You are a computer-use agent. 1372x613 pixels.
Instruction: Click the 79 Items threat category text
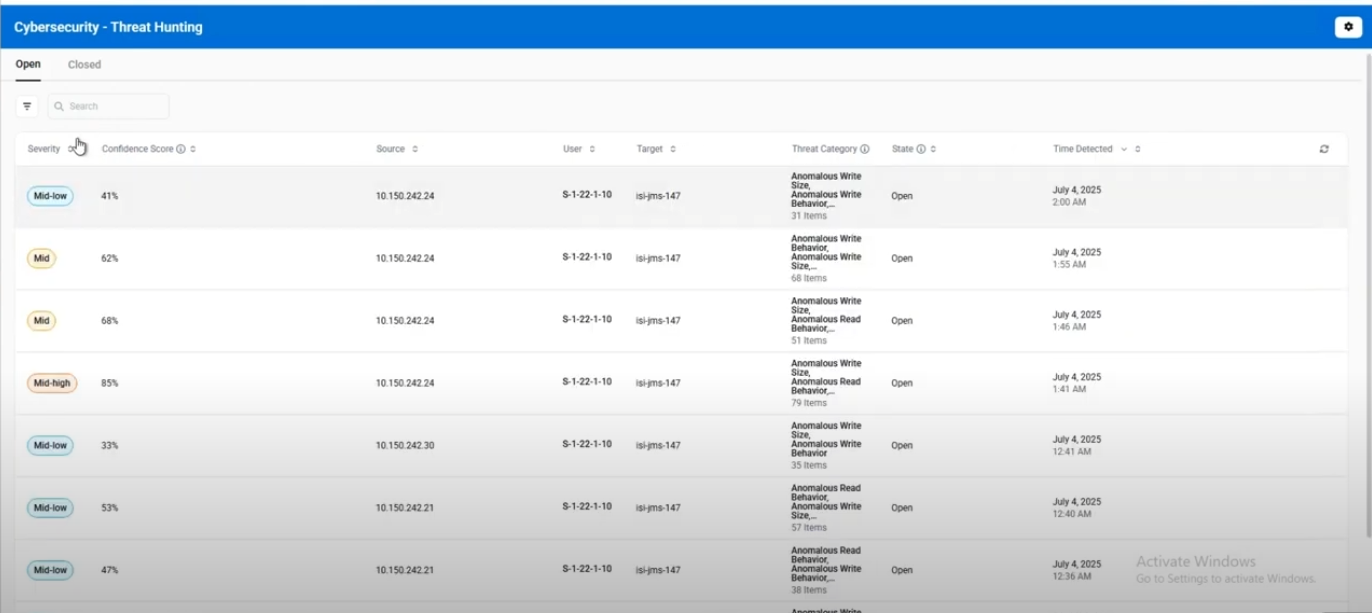point(809,403)
